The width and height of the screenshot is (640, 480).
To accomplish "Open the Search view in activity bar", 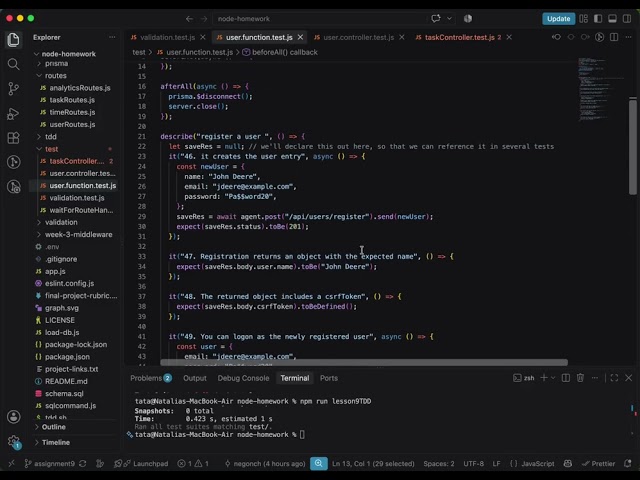I will click(x=13, y=64).
